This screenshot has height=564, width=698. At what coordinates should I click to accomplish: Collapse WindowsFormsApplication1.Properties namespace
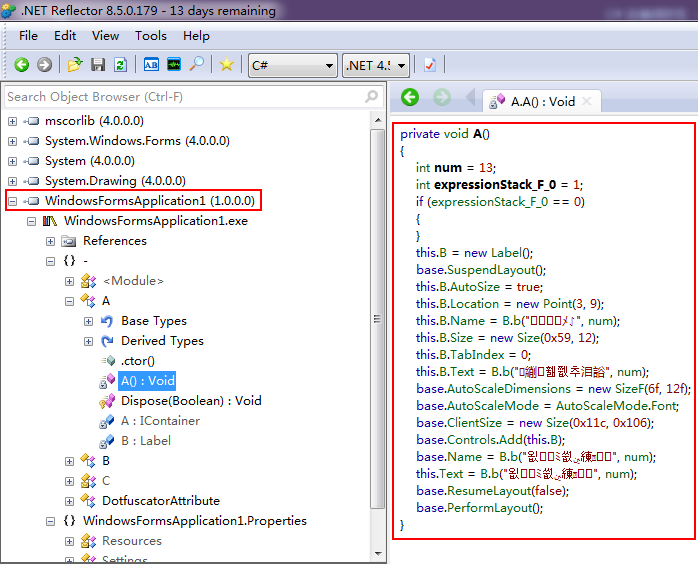tap(50, 521)
